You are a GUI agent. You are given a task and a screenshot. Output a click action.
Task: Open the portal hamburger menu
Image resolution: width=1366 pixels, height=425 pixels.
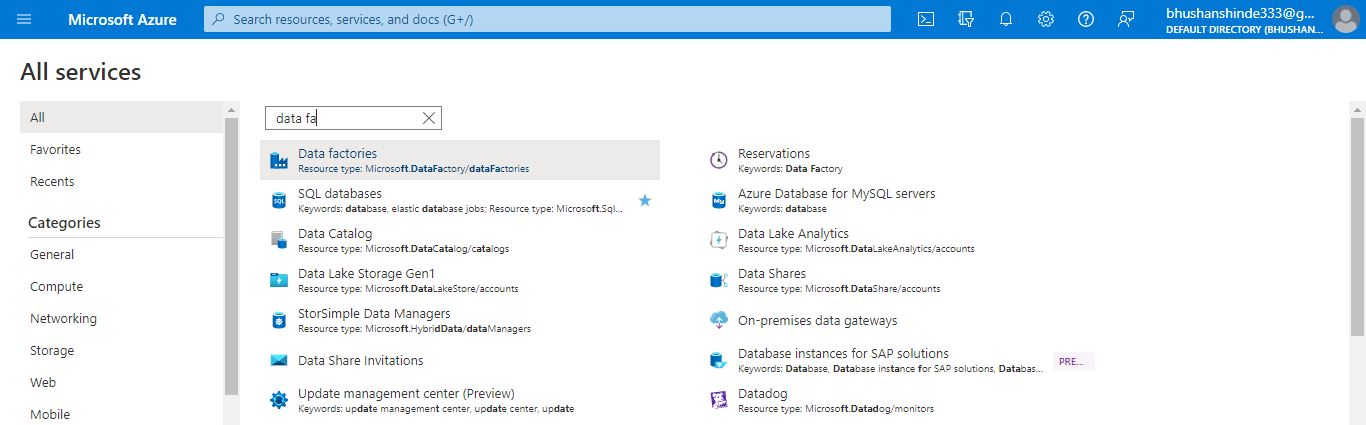(24, 19)
